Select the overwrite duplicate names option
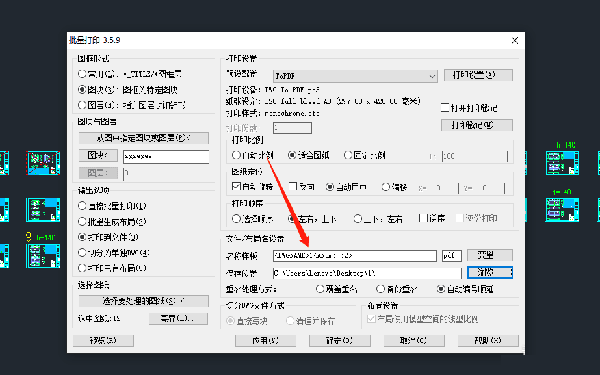Image resolution: width=600 pixels, height=375 pixels. pyautogui.click(x=320, y=289)
